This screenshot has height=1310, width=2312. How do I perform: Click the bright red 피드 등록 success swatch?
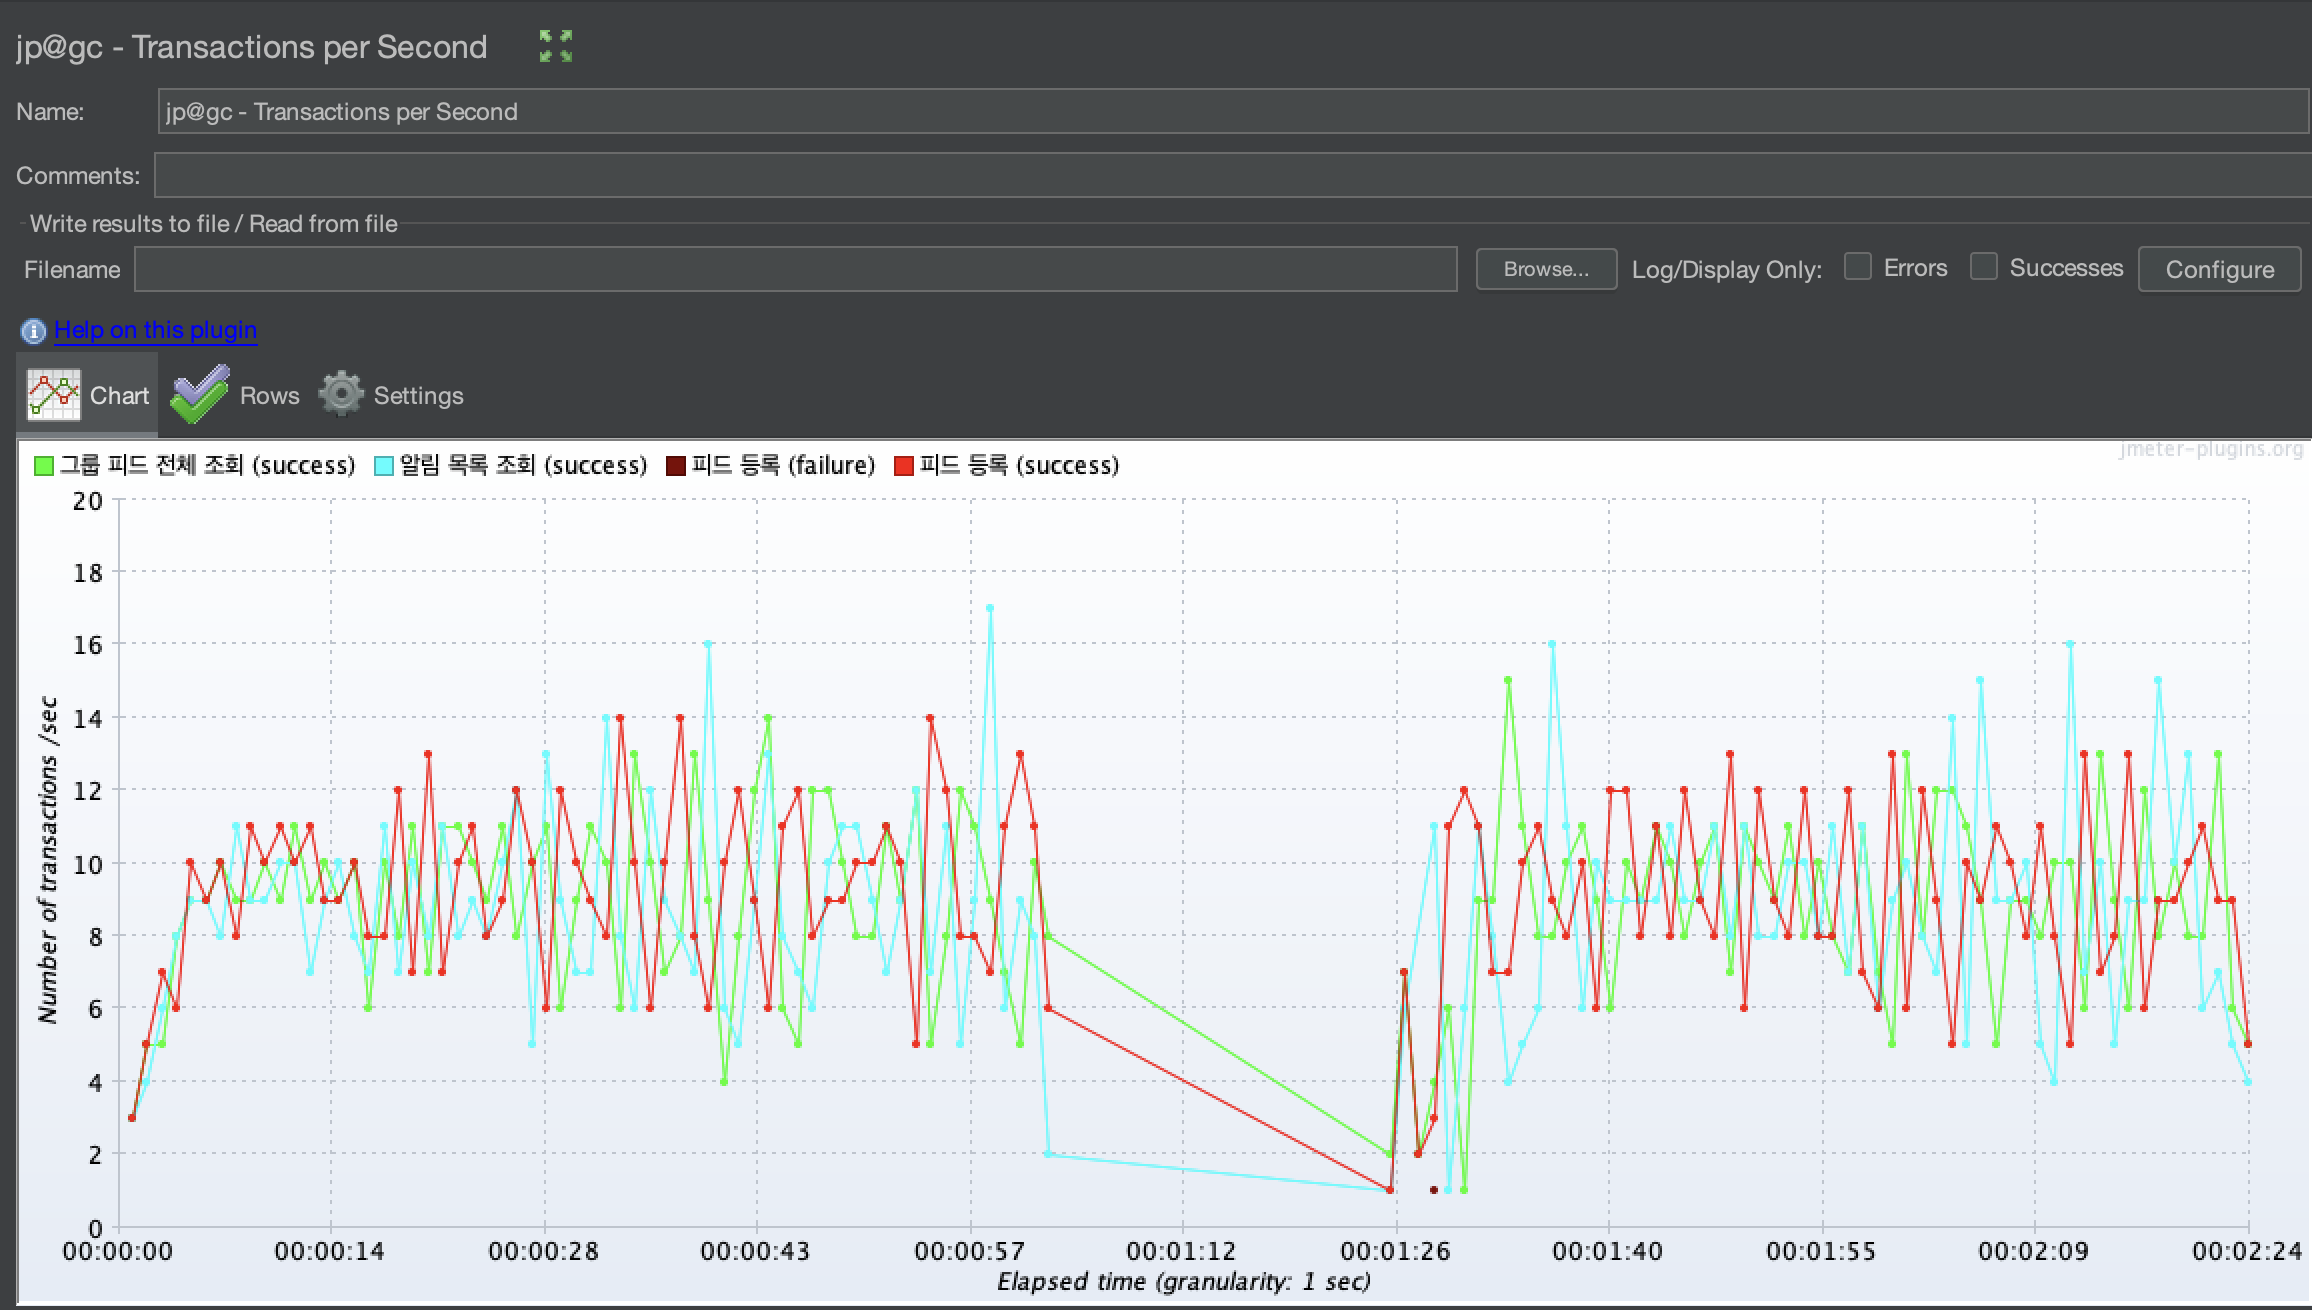(904, 466)
